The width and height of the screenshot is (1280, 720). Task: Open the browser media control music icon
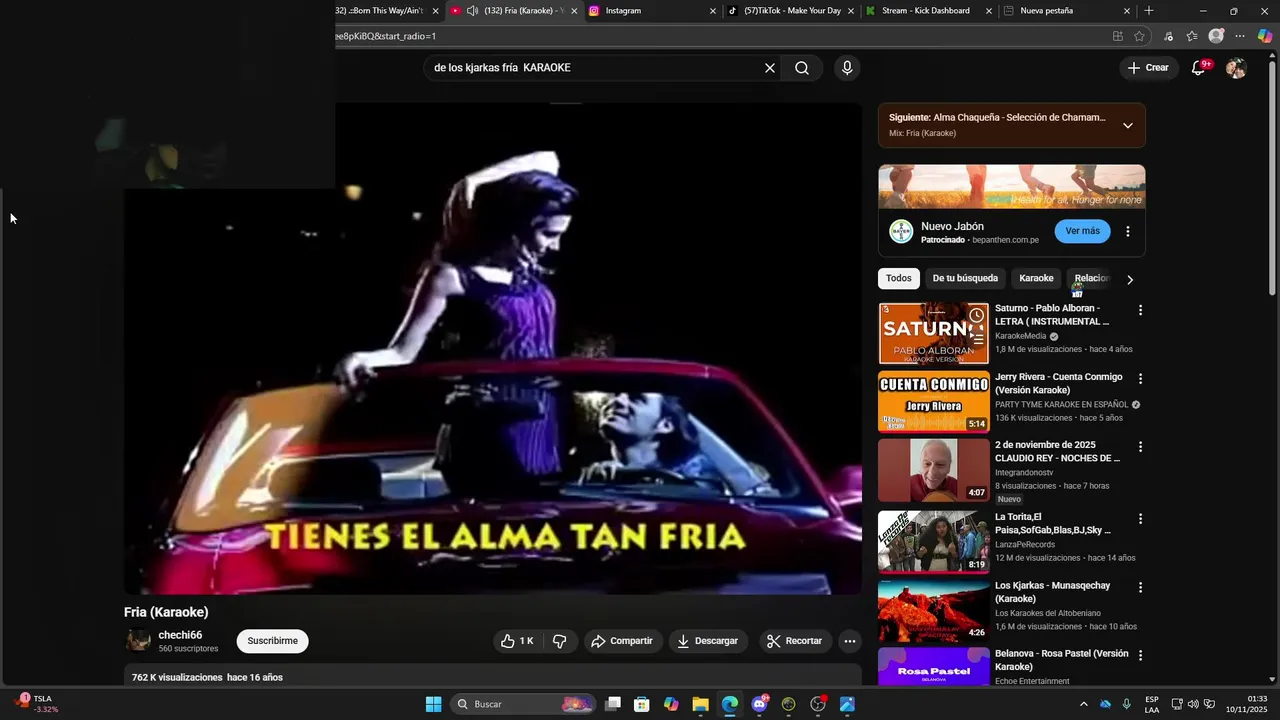click(1168, 36)
